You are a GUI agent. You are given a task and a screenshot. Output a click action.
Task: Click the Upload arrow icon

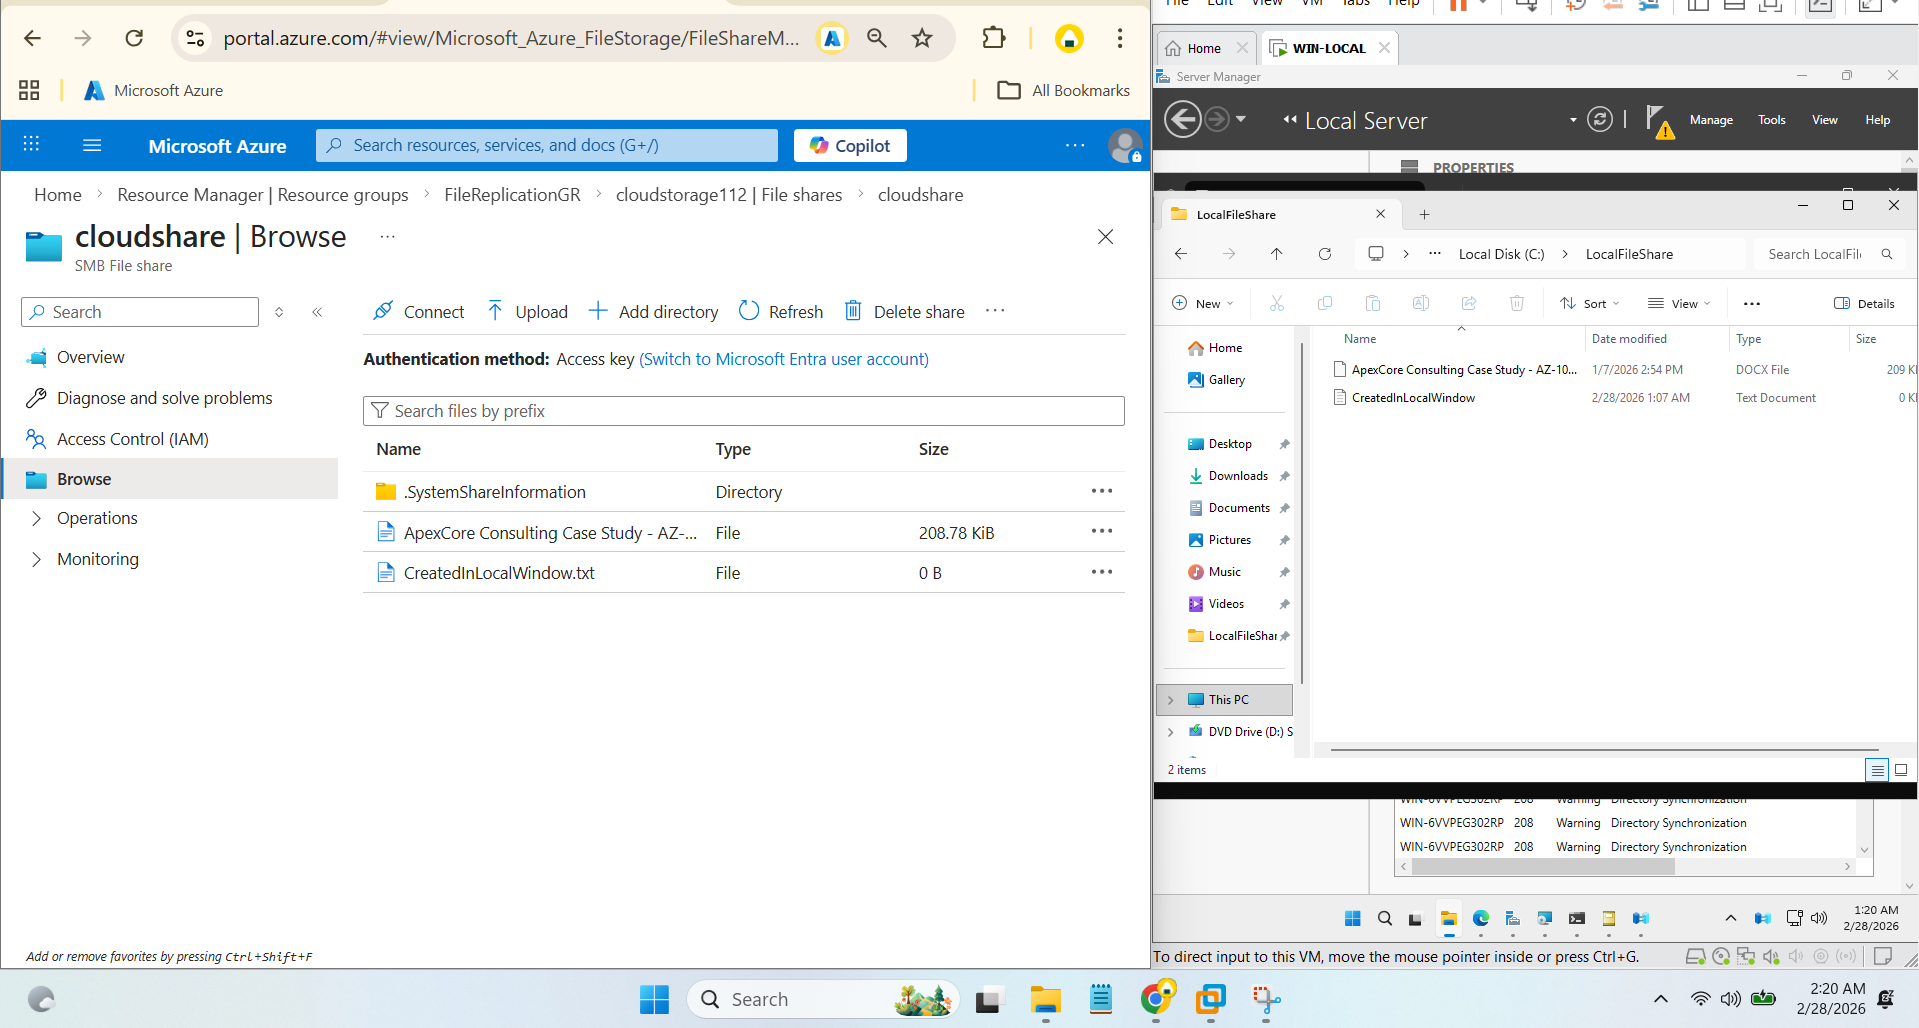(495, 311)
